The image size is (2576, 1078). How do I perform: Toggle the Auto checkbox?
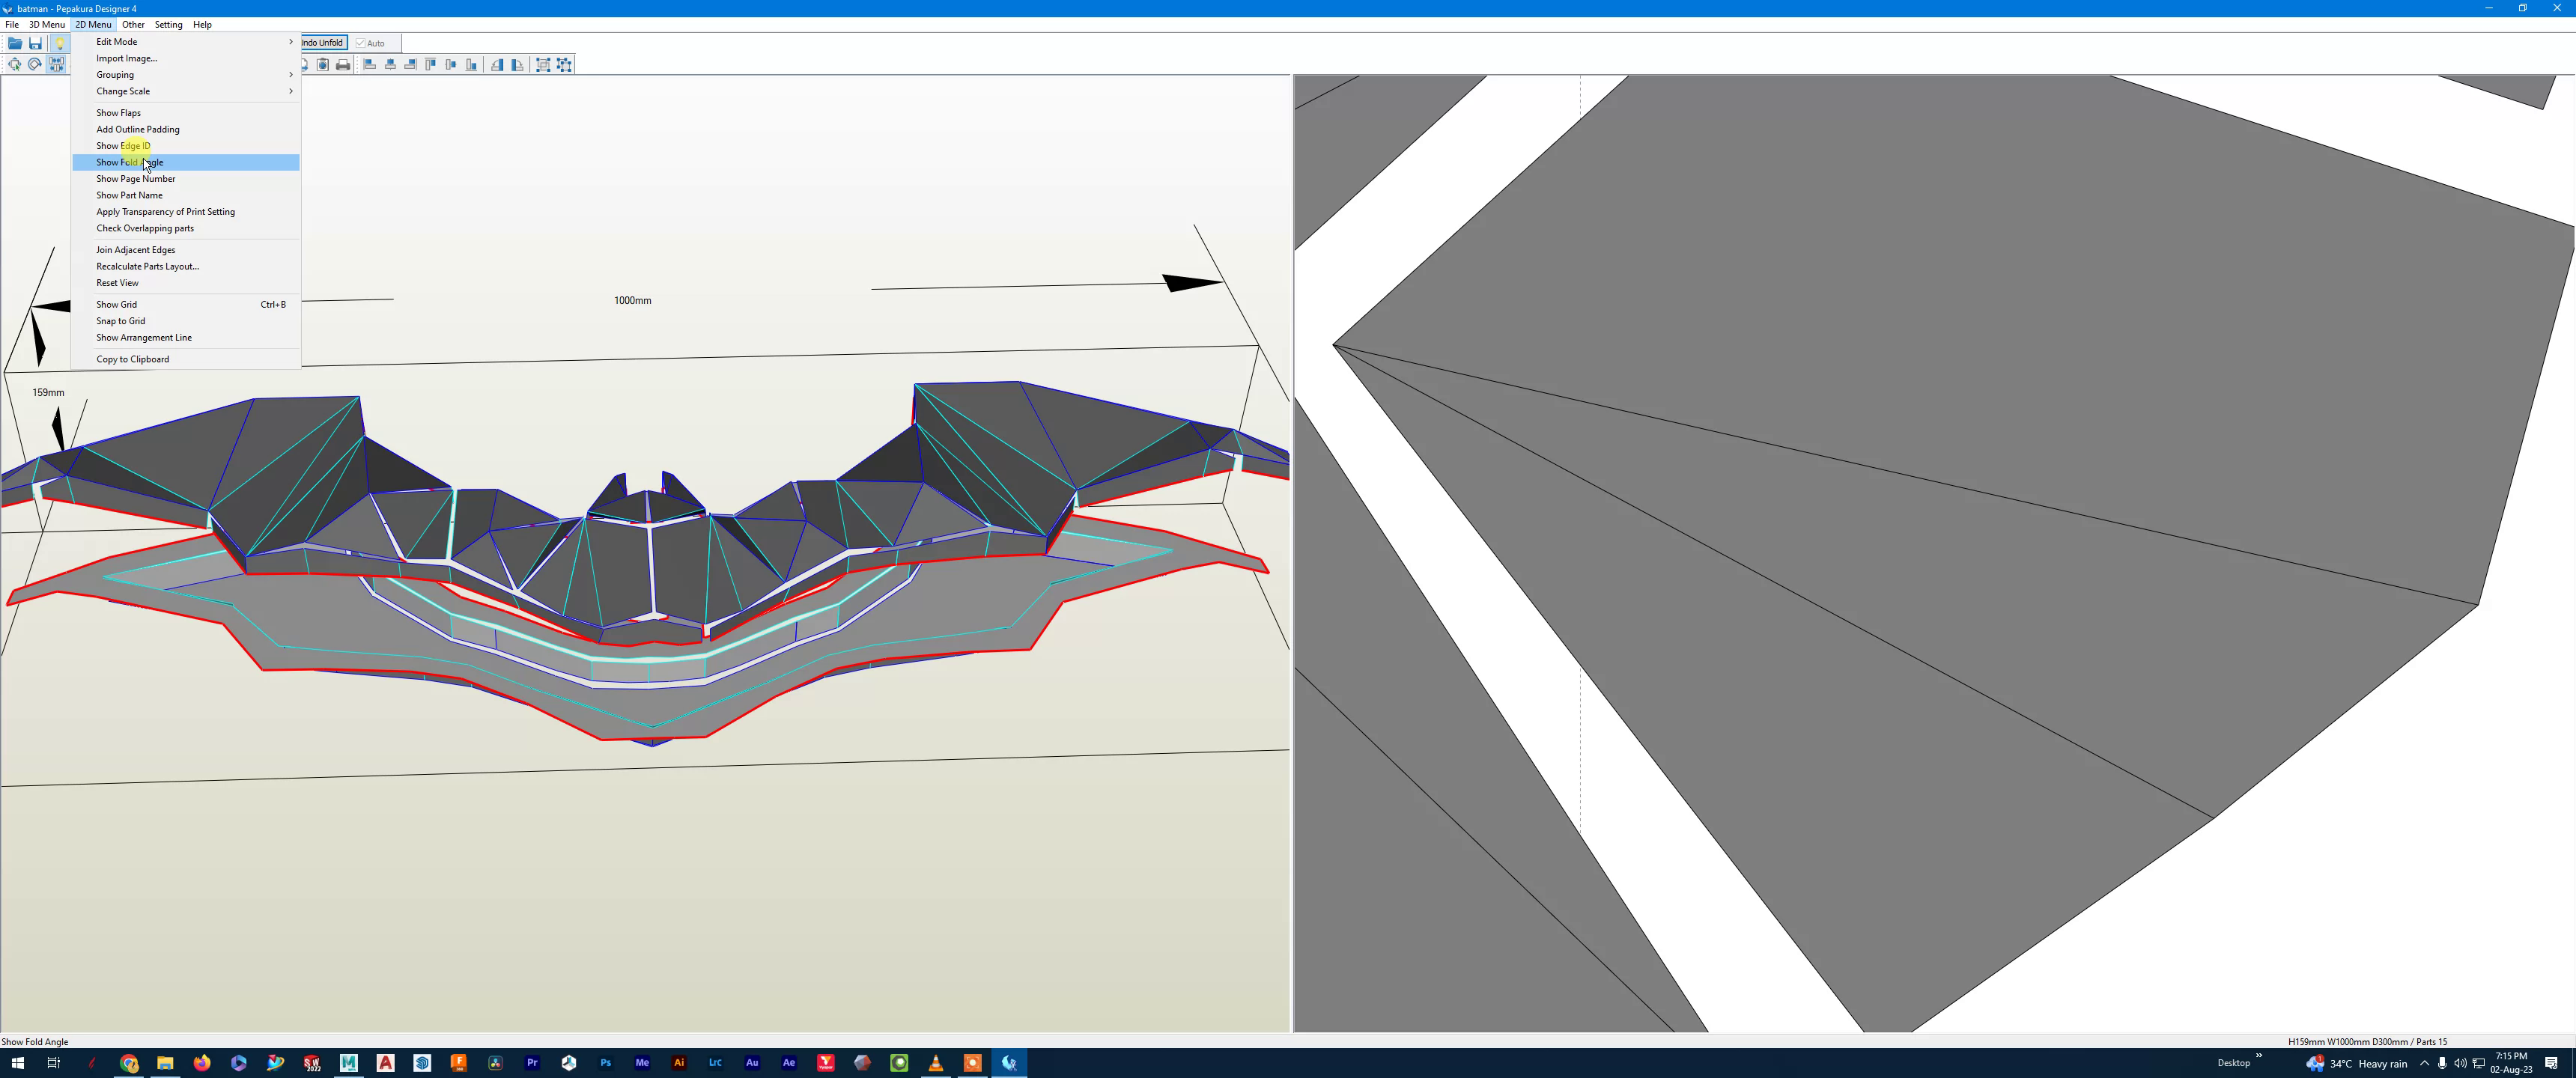[362, 43]
